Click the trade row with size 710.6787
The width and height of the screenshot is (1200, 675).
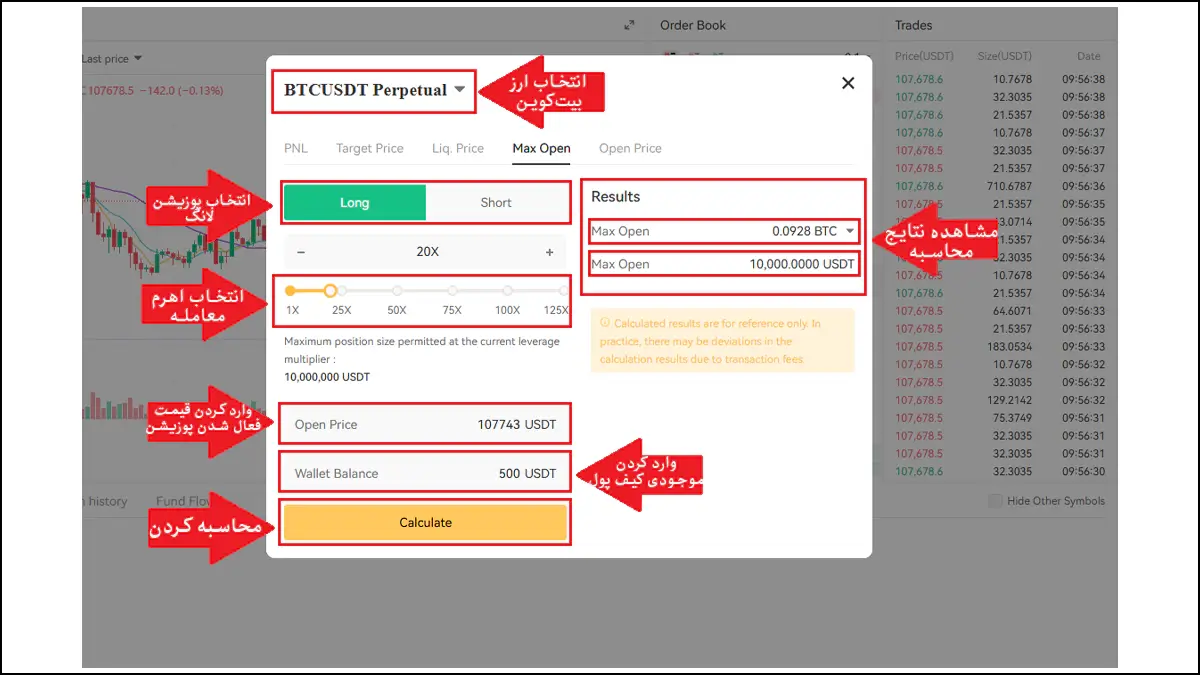point(1000,186)
